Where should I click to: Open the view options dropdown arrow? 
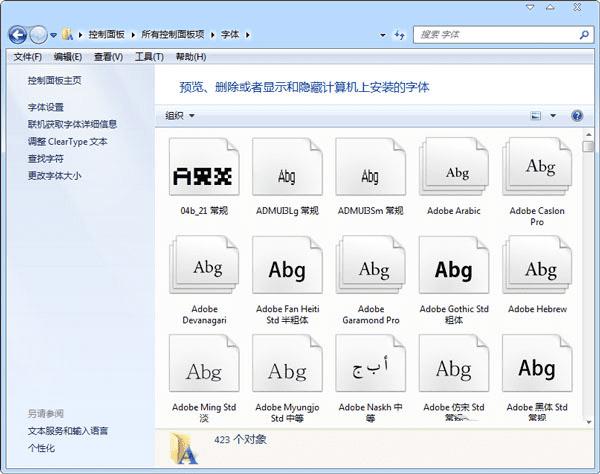coord(553,116)
